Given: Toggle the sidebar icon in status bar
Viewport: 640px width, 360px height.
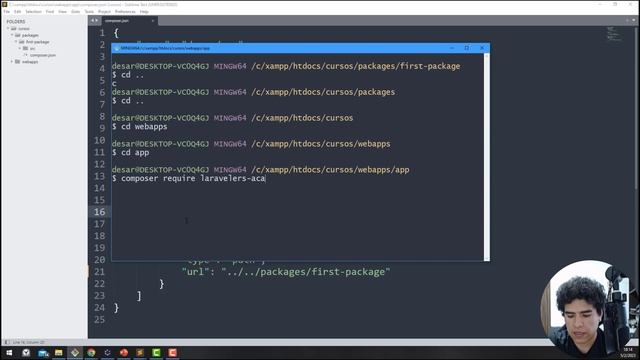Looking at the screenshot, I should pyautogui.click(x=7, y=342).
